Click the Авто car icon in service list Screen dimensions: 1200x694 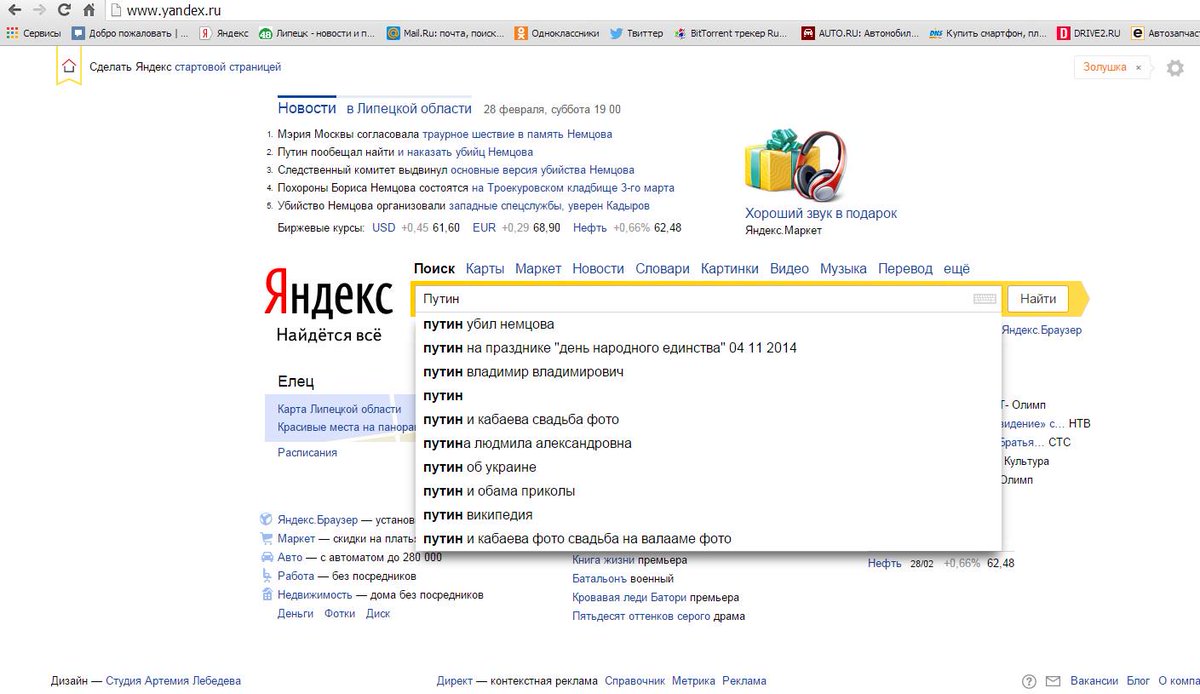coord(266,557)
